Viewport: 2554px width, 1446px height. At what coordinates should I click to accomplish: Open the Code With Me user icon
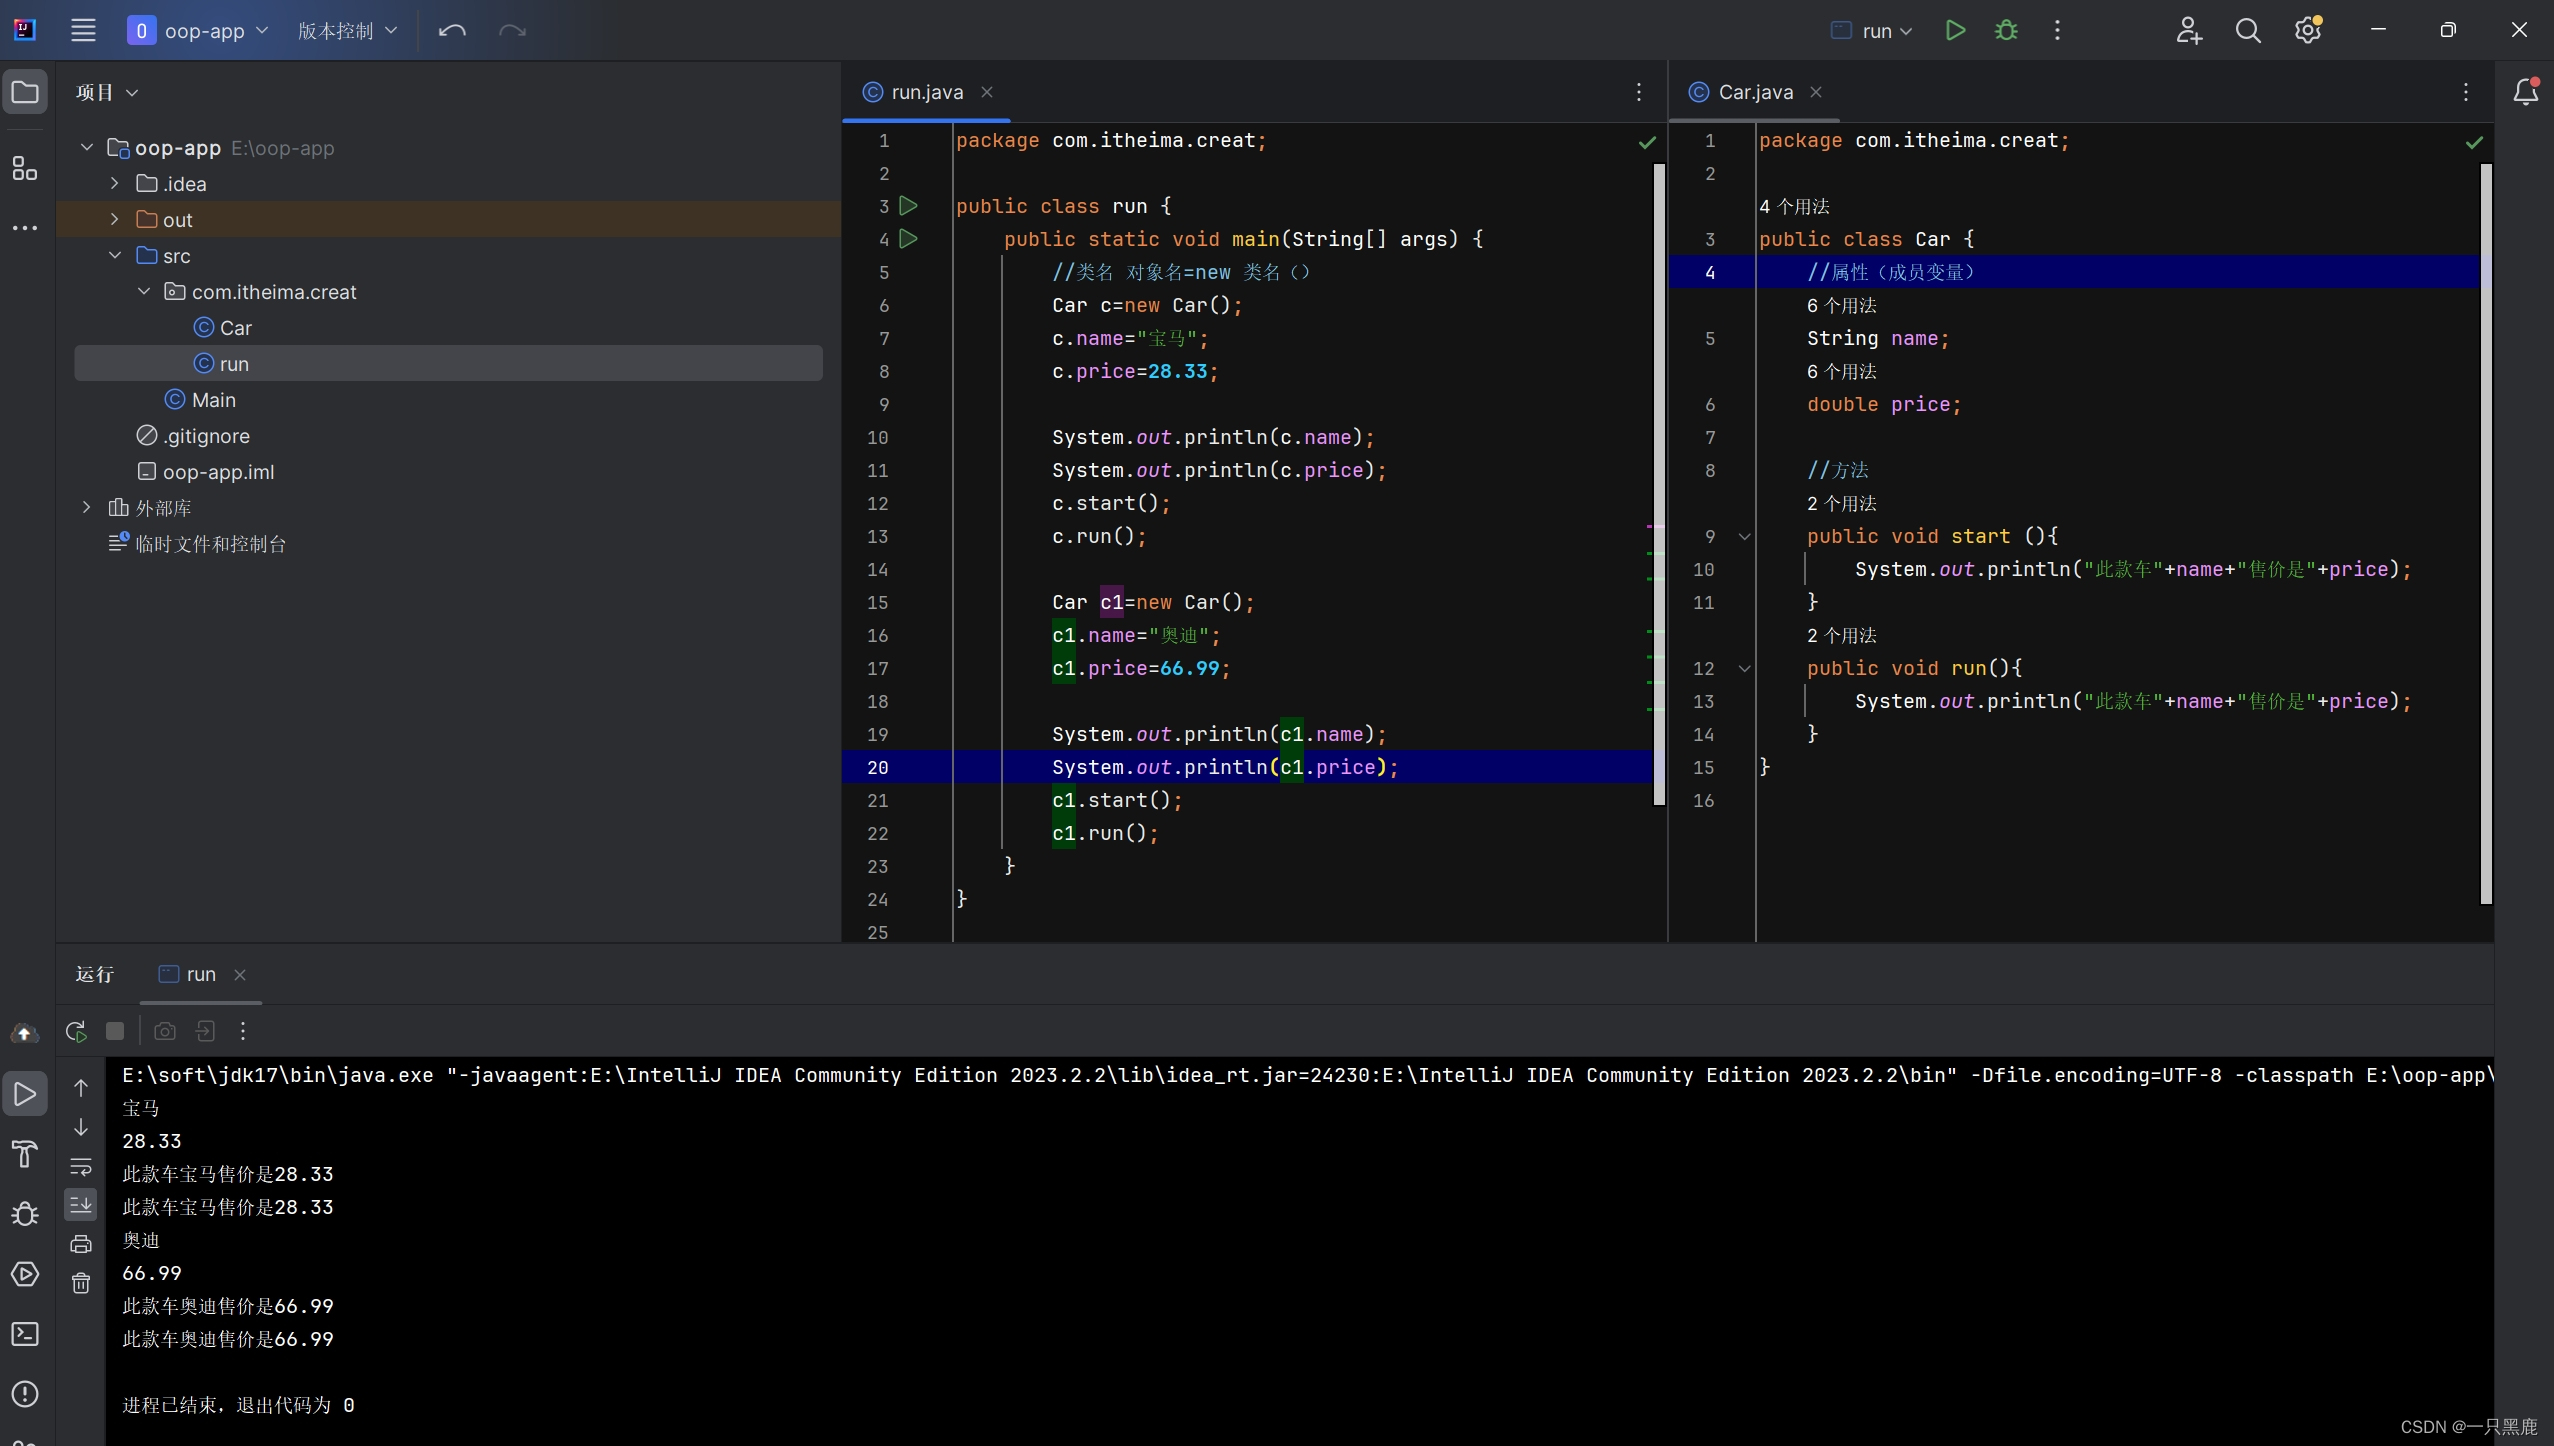(x=2188, y=30)
